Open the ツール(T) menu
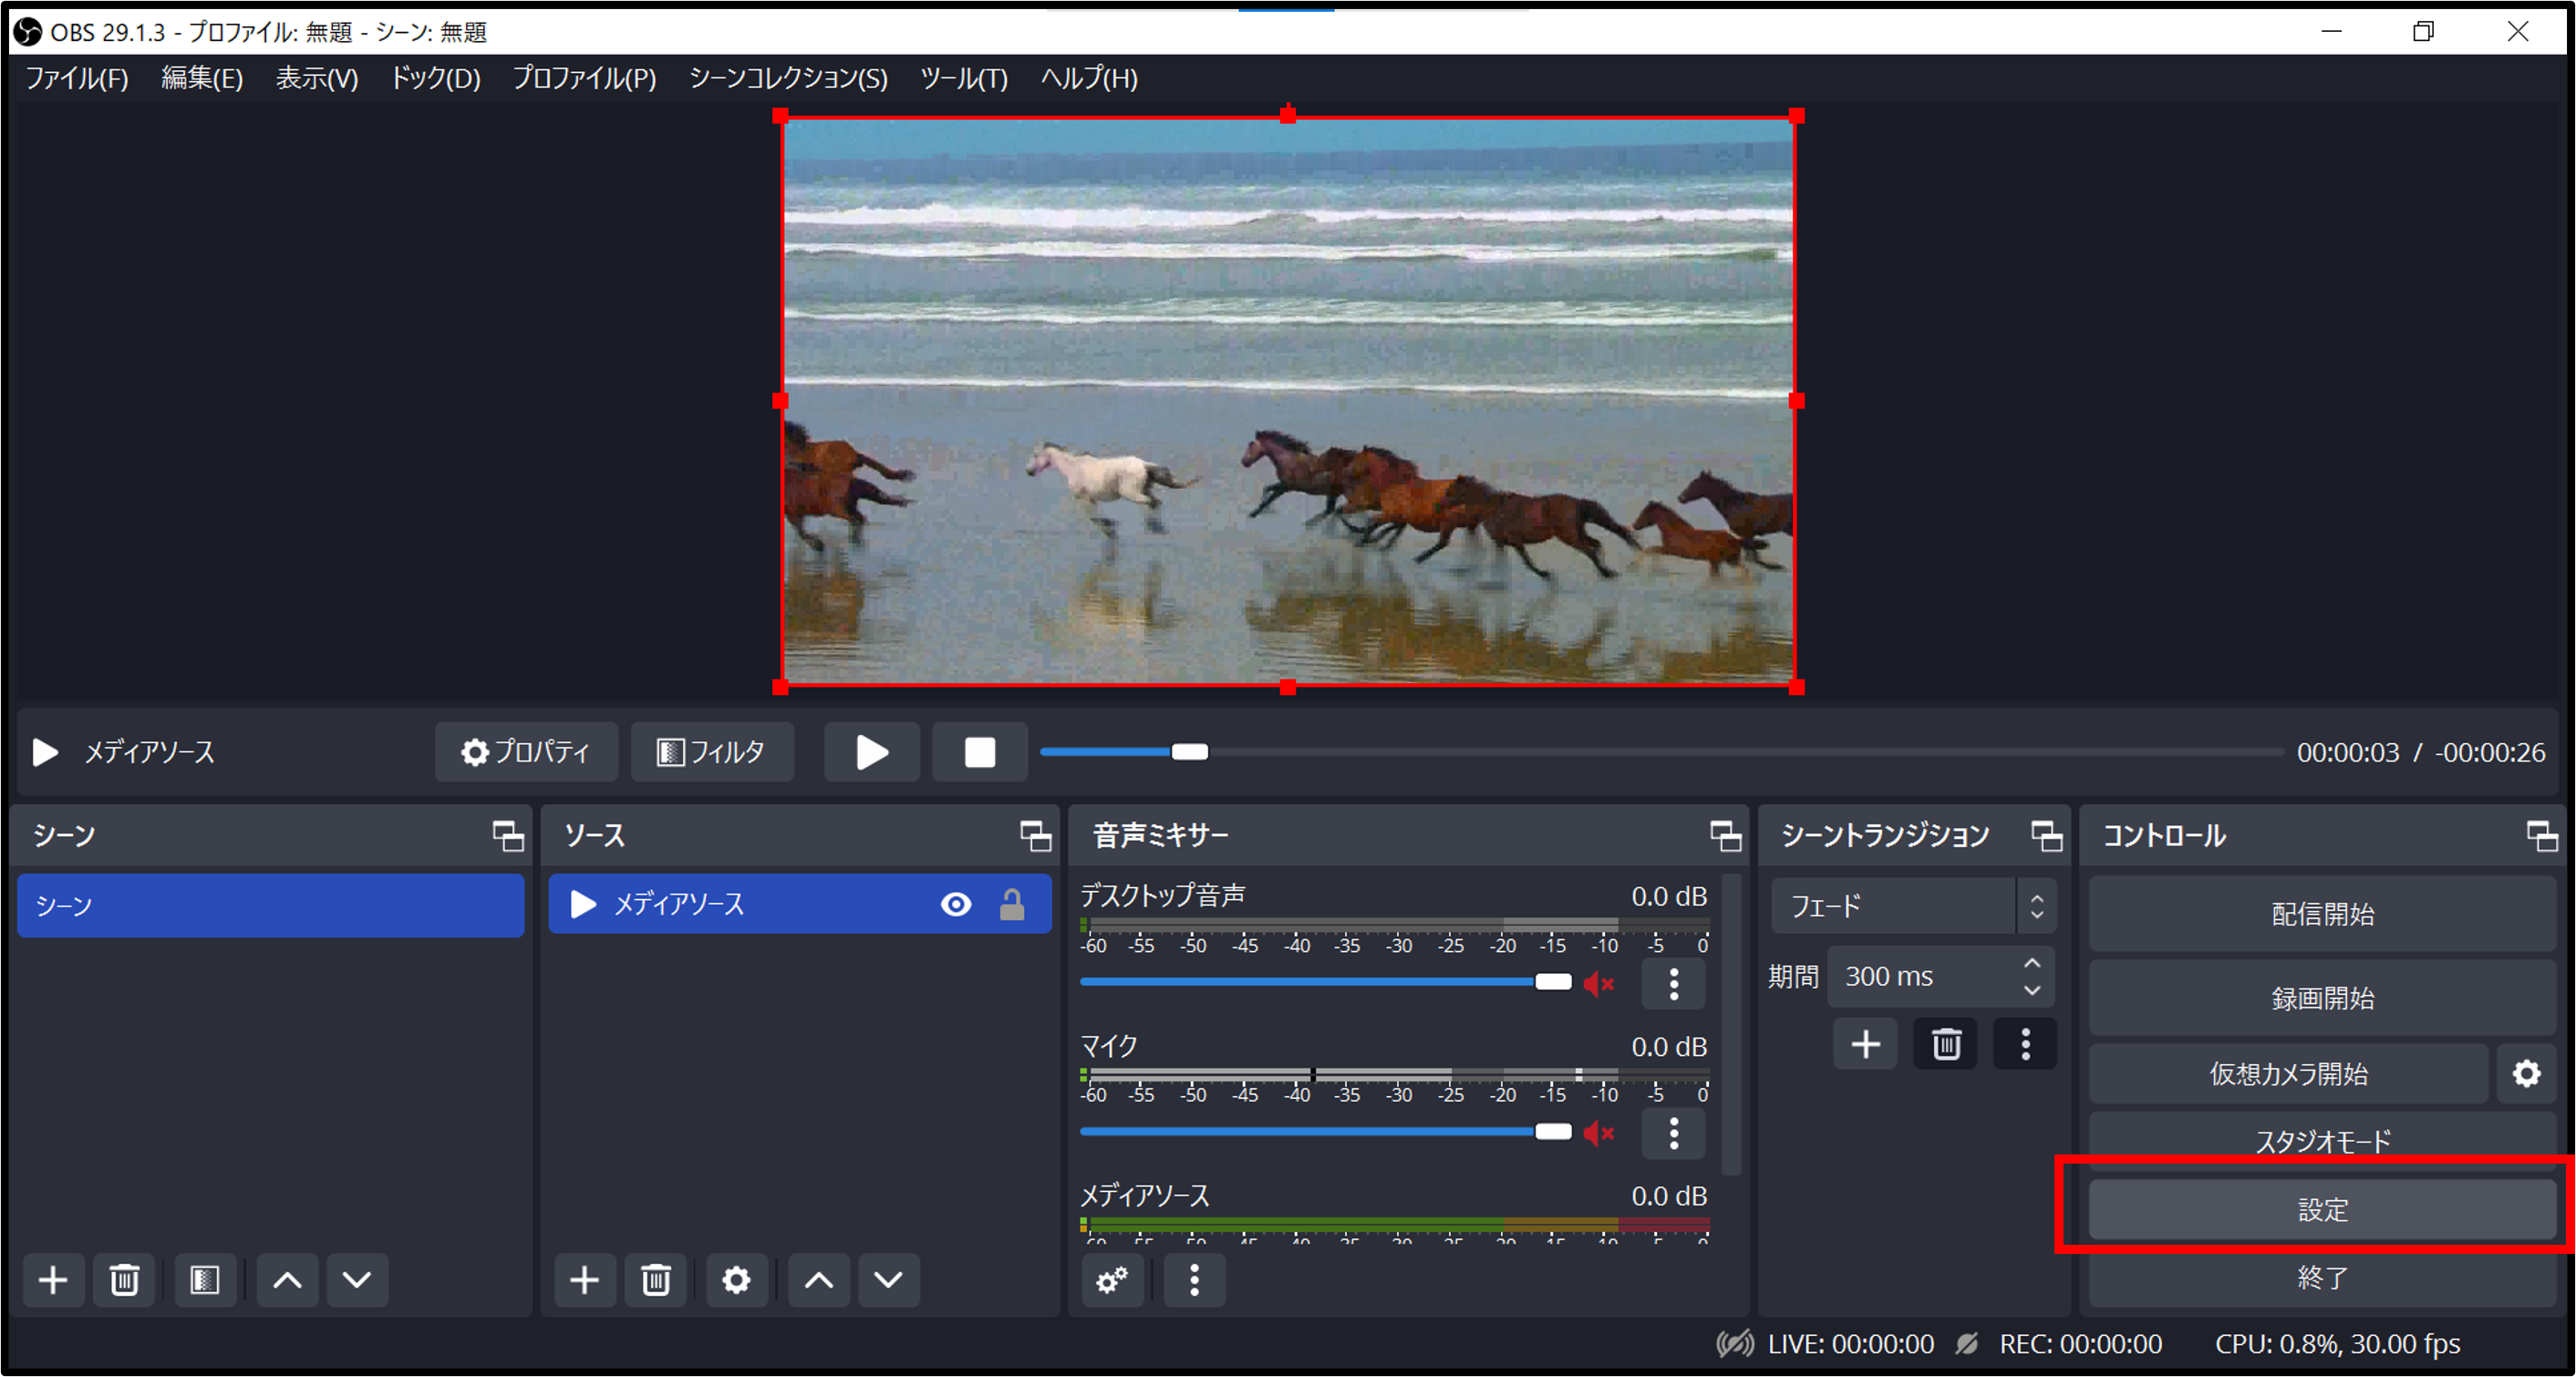 pos(963,78)
